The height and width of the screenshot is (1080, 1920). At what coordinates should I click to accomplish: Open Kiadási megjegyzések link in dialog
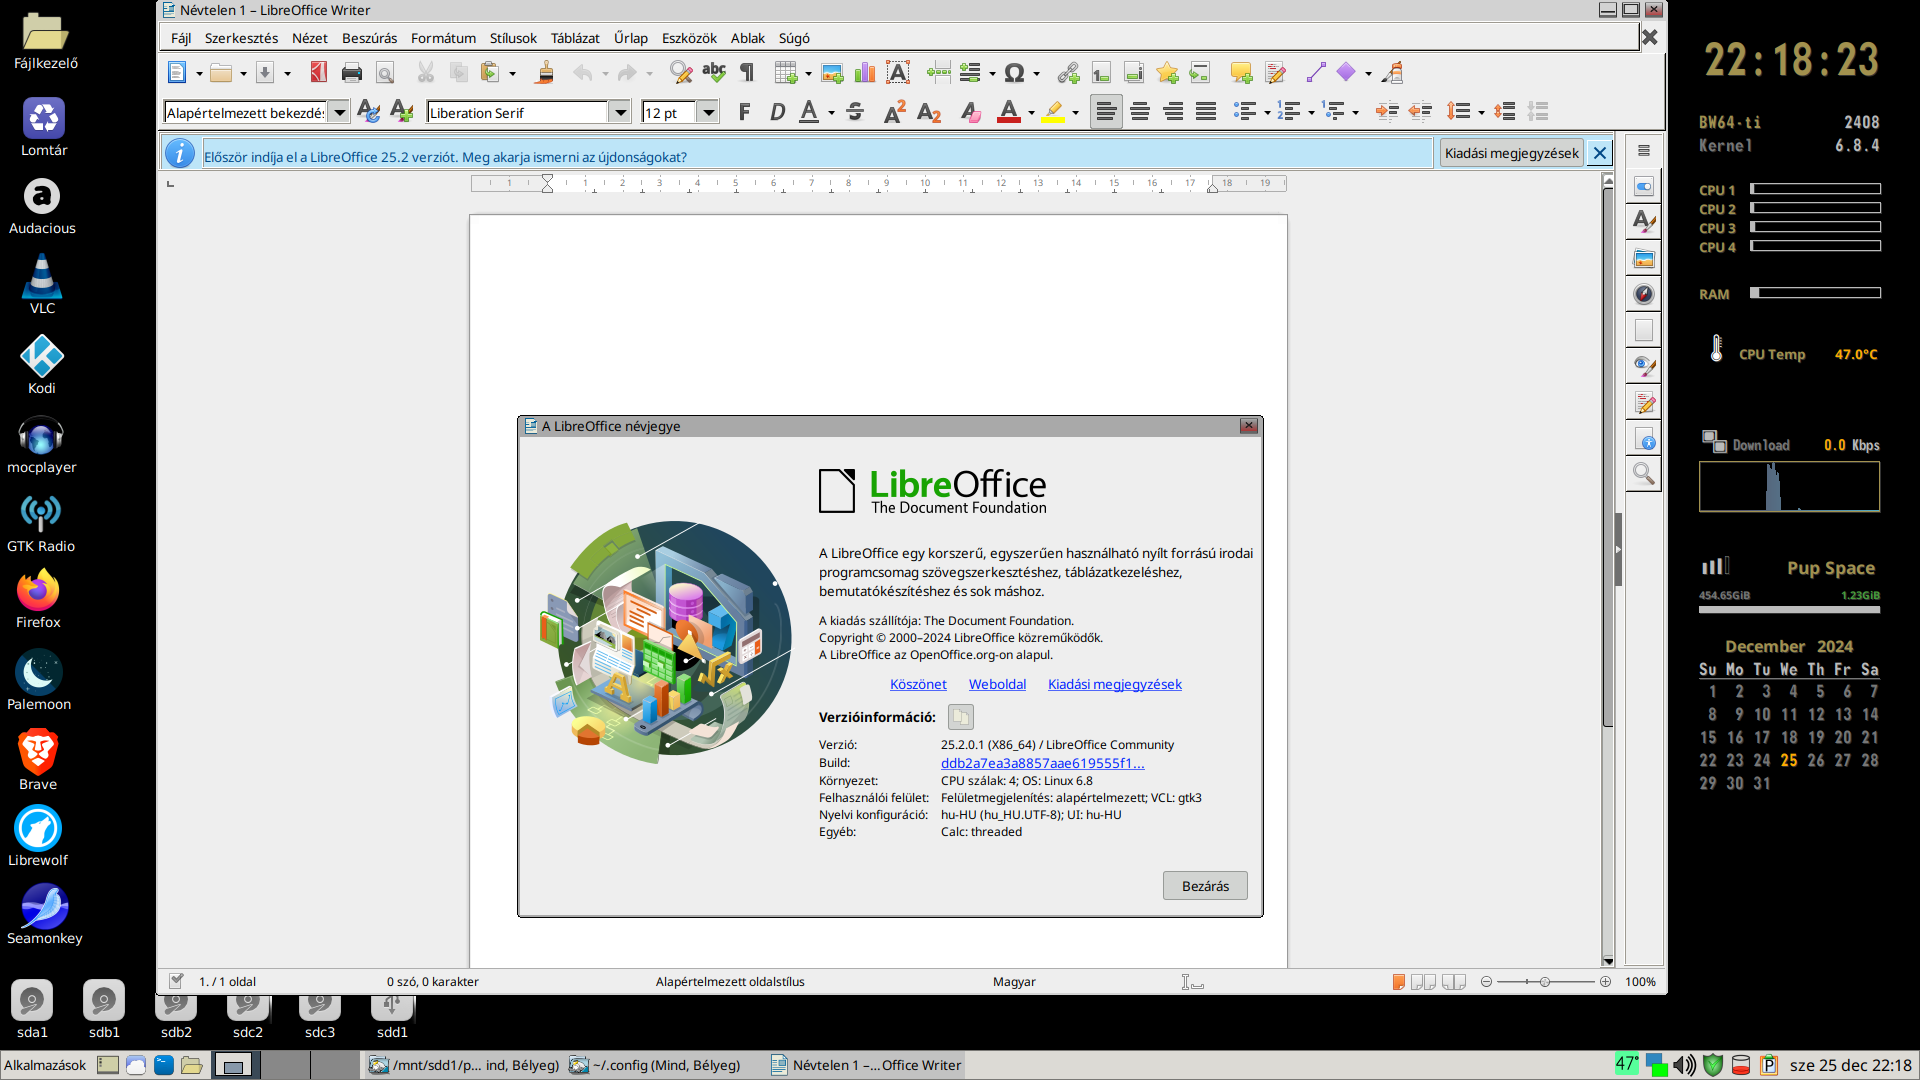point(1114,684)
